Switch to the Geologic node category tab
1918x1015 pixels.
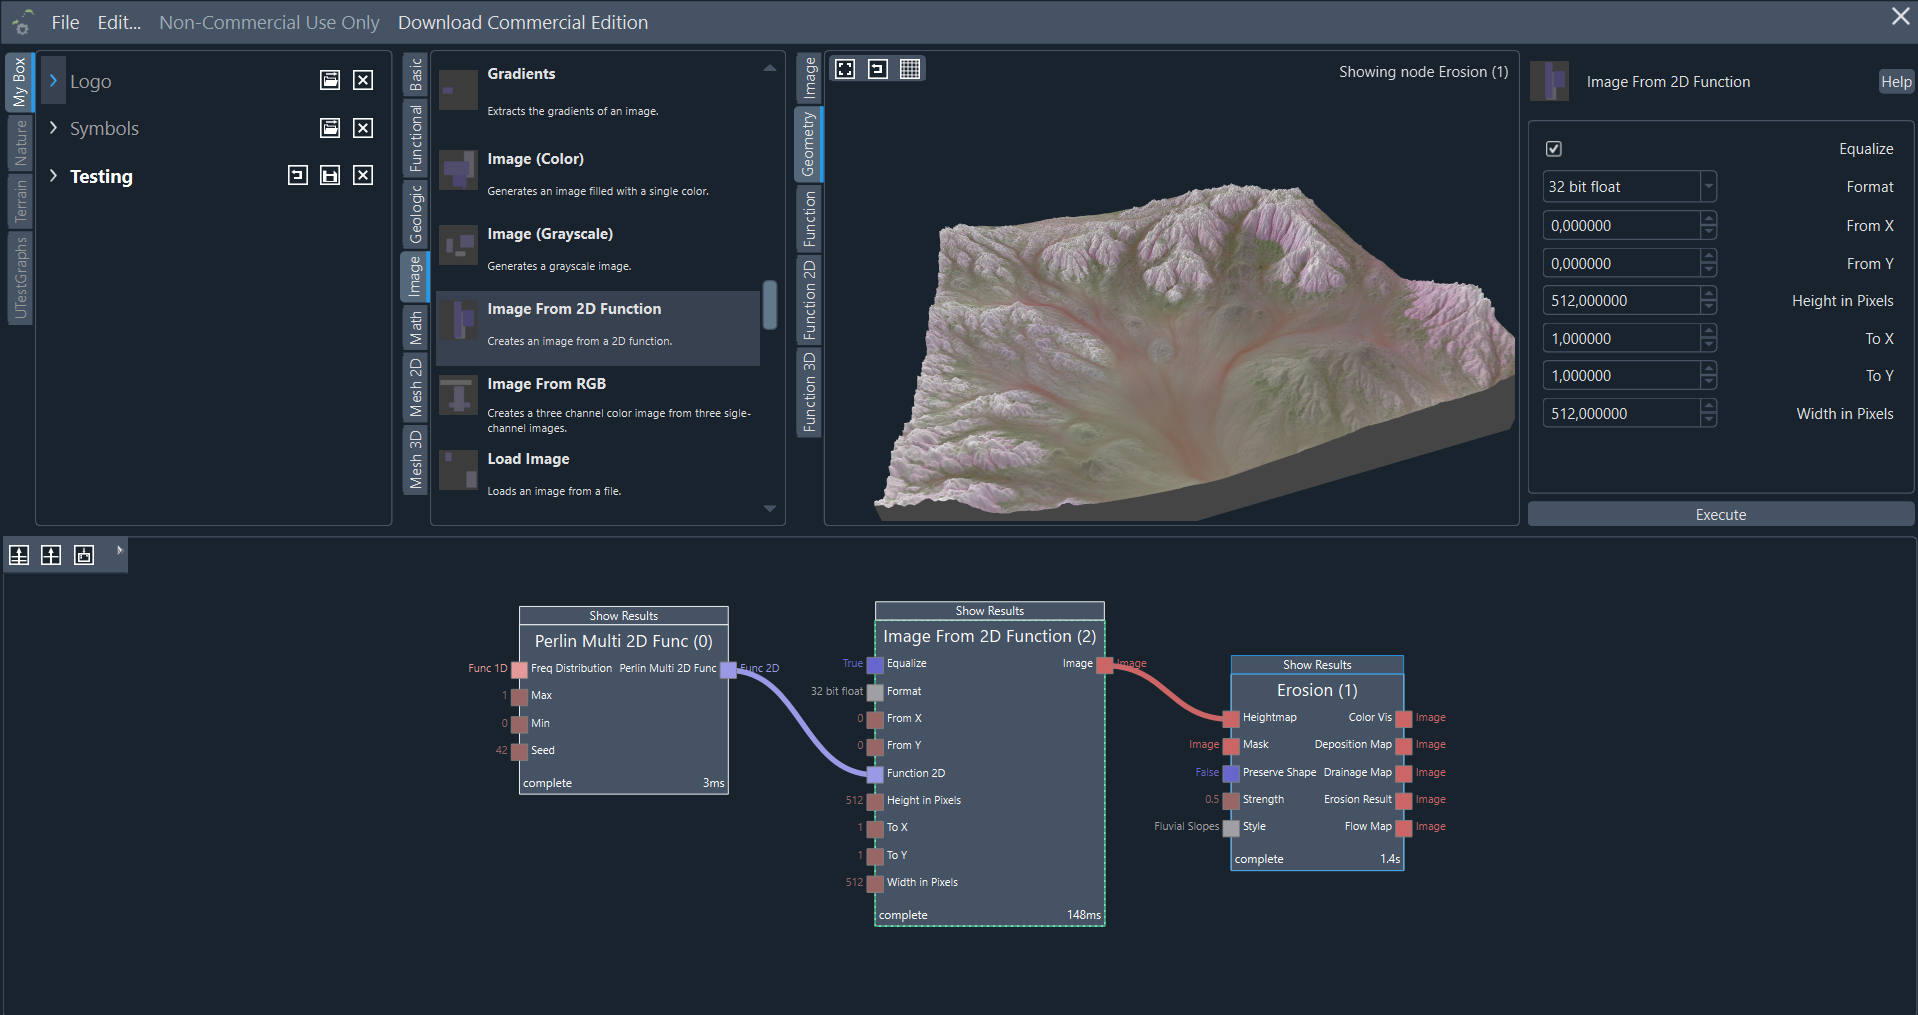415,204
